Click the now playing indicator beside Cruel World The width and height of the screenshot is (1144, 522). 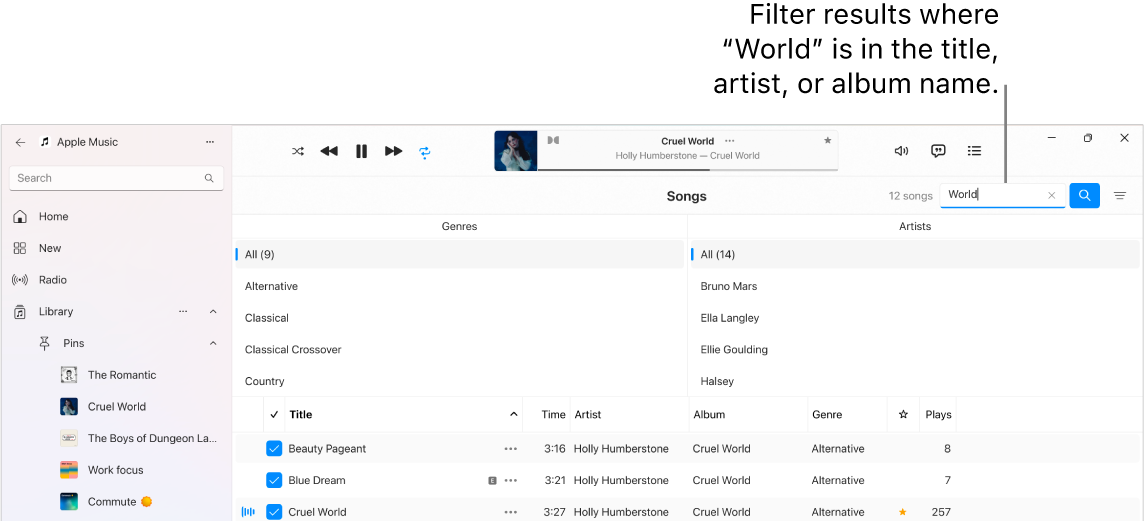point(248,513)
